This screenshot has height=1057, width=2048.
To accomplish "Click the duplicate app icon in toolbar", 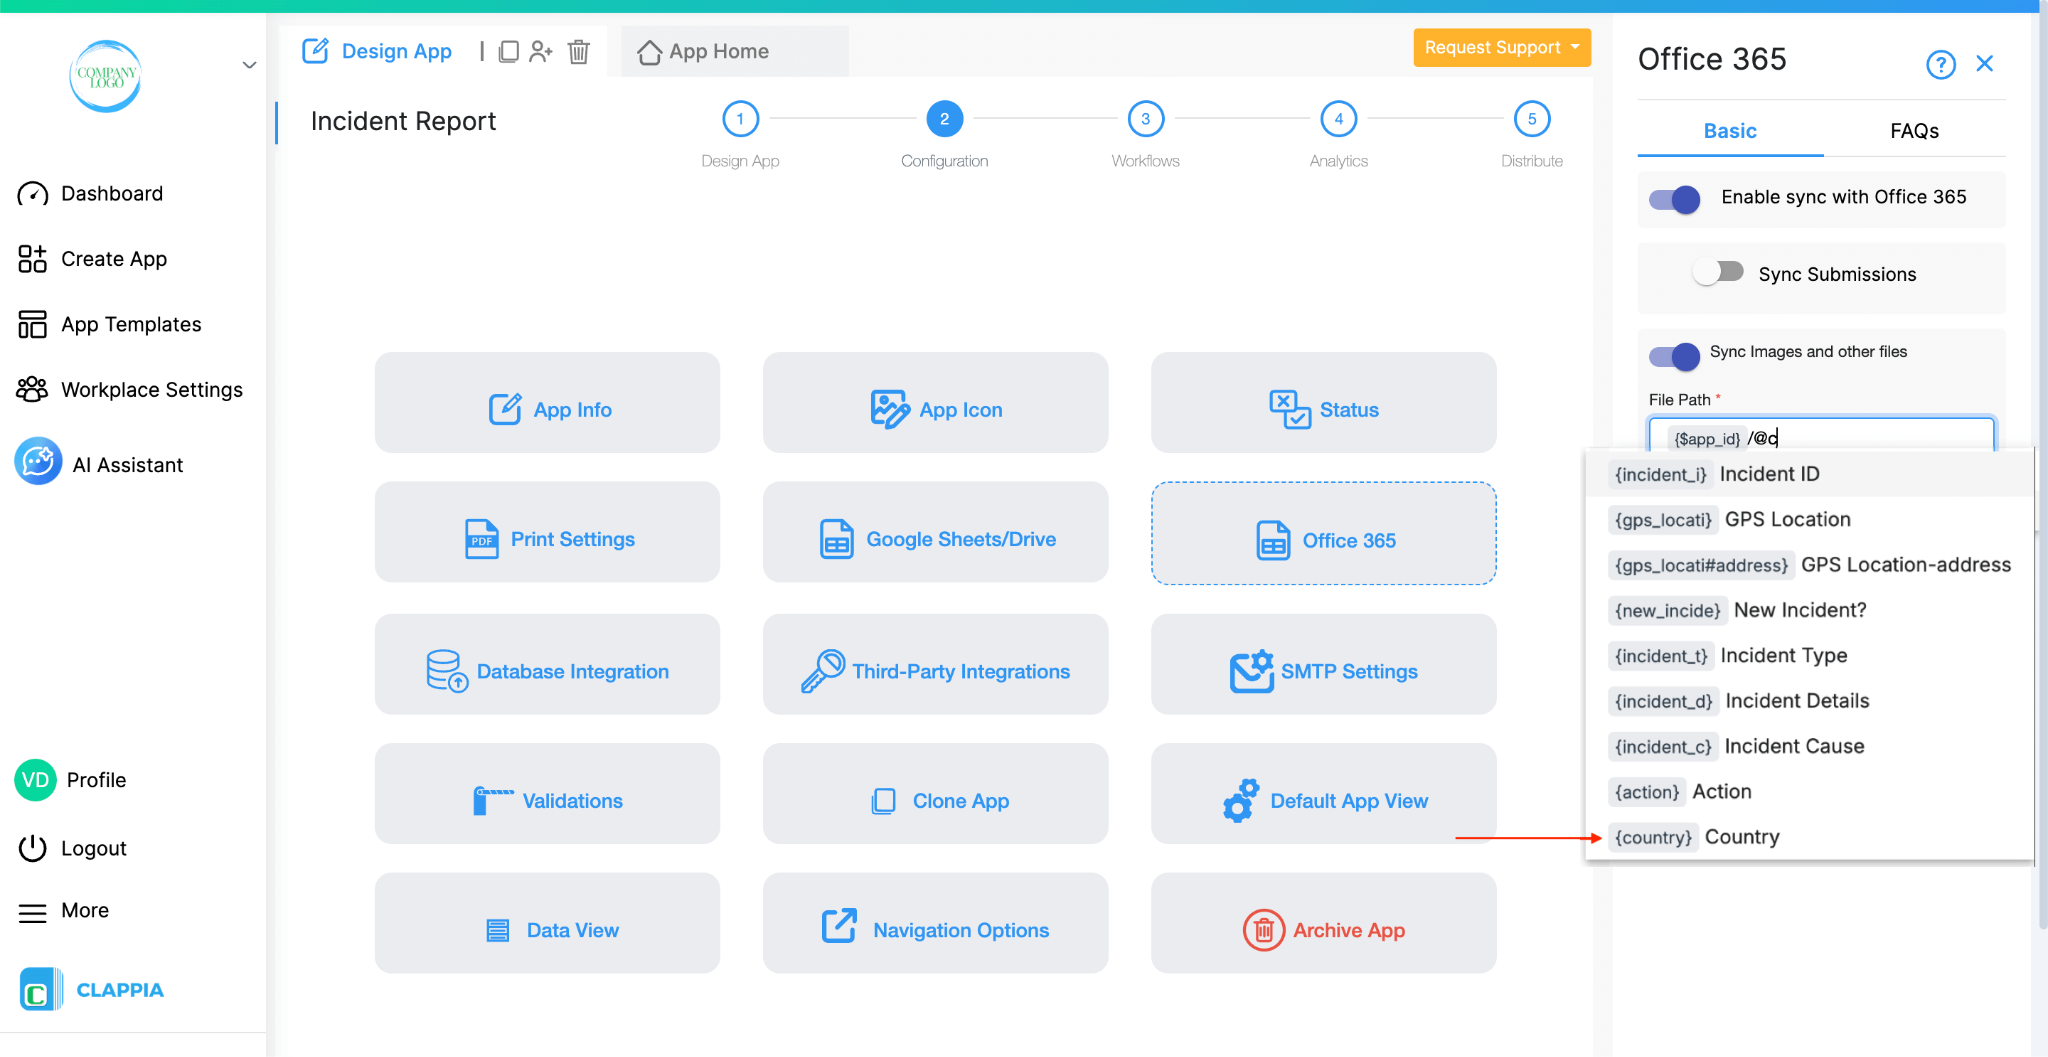I will pos(510,51).
